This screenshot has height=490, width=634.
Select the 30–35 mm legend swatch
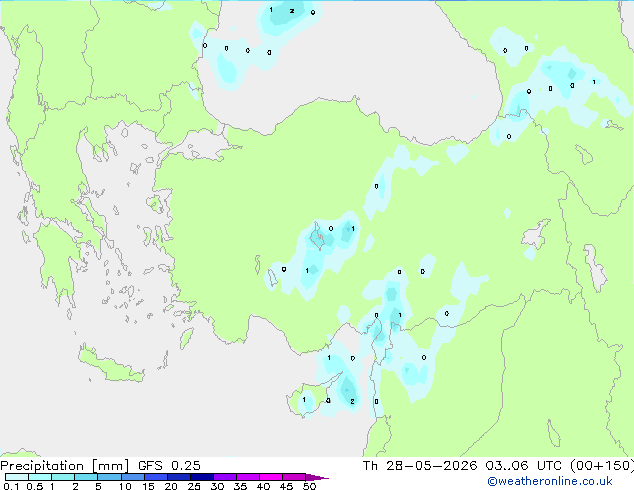pos(225,477)
